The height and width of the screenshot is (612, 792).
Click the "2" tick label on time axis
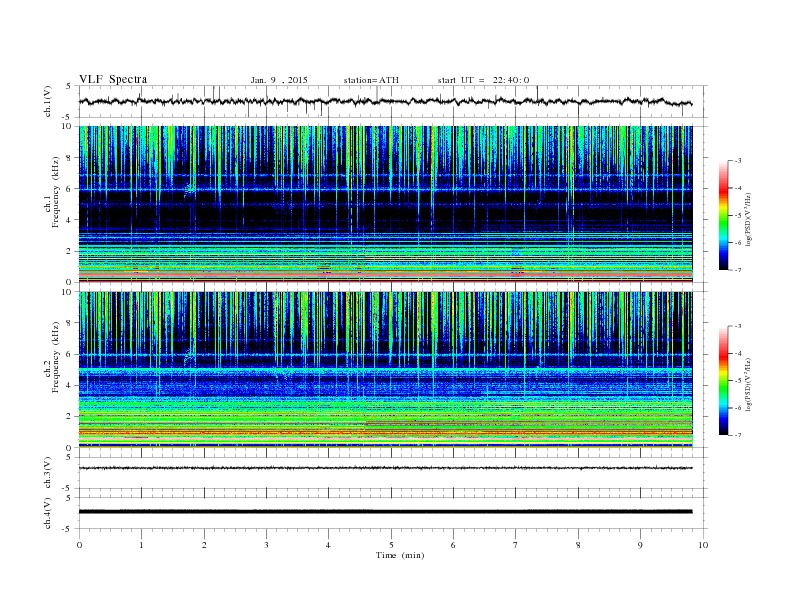(x=204, y=545)
